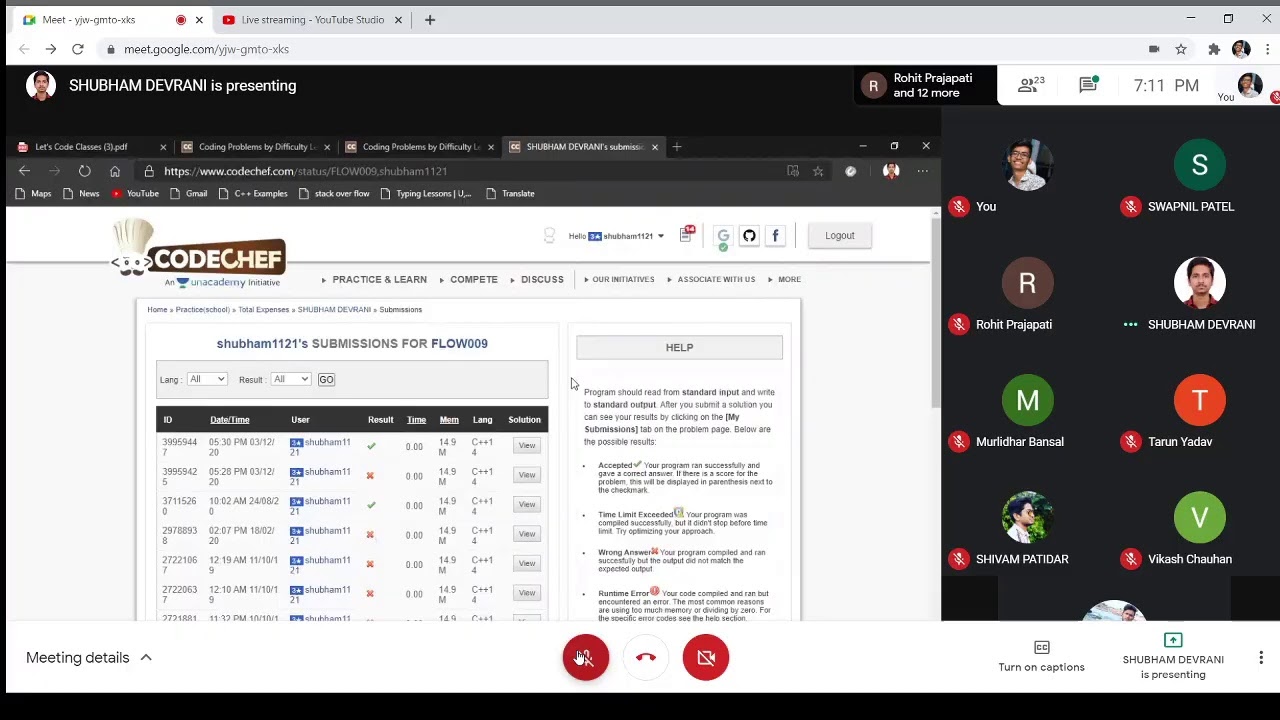
Task: Show the participants list icon
Action: 1031,85
